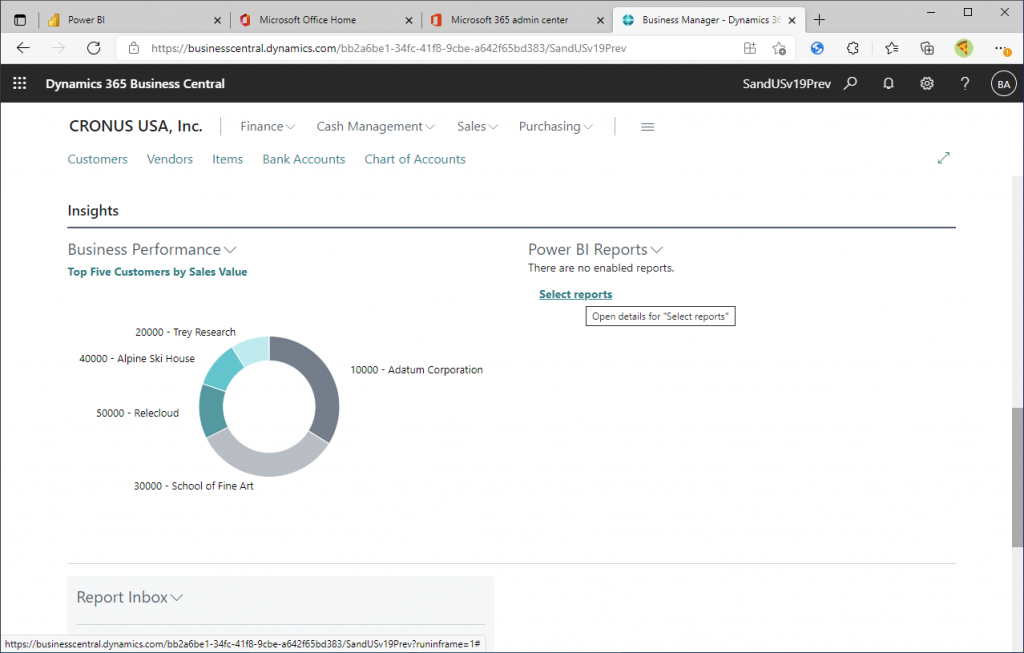Select the Business Manager - Dynamics 365 tab
Image resolution: width=1024 pixels, height=653 pixels.
point(709,20)
